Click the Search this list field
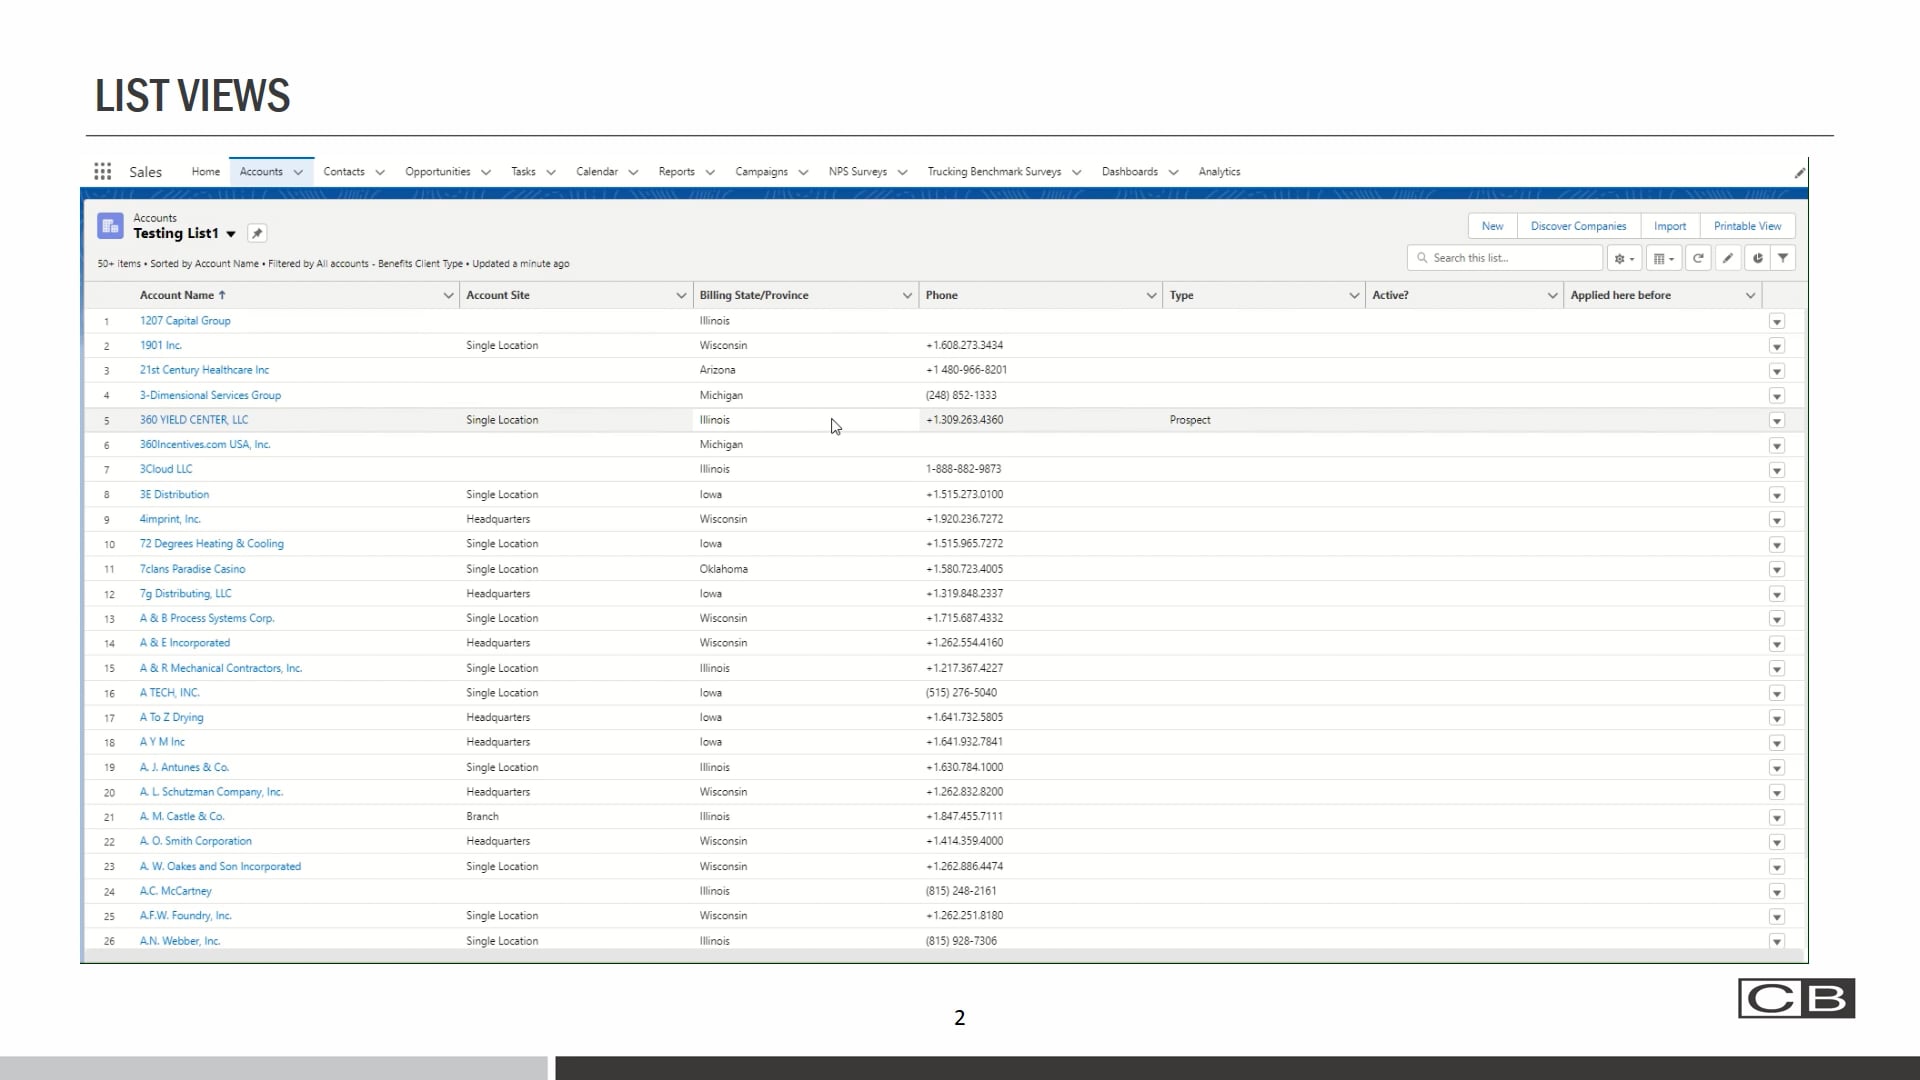Screen dimensions: 1920x1080 1510,258
